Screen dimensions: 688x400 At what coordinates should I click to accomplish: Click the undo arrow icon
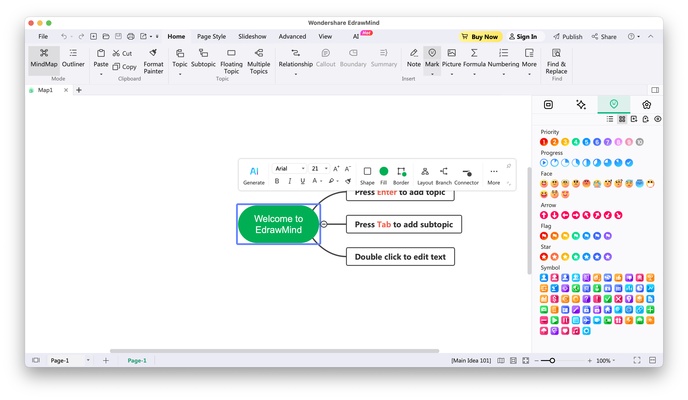64,36
